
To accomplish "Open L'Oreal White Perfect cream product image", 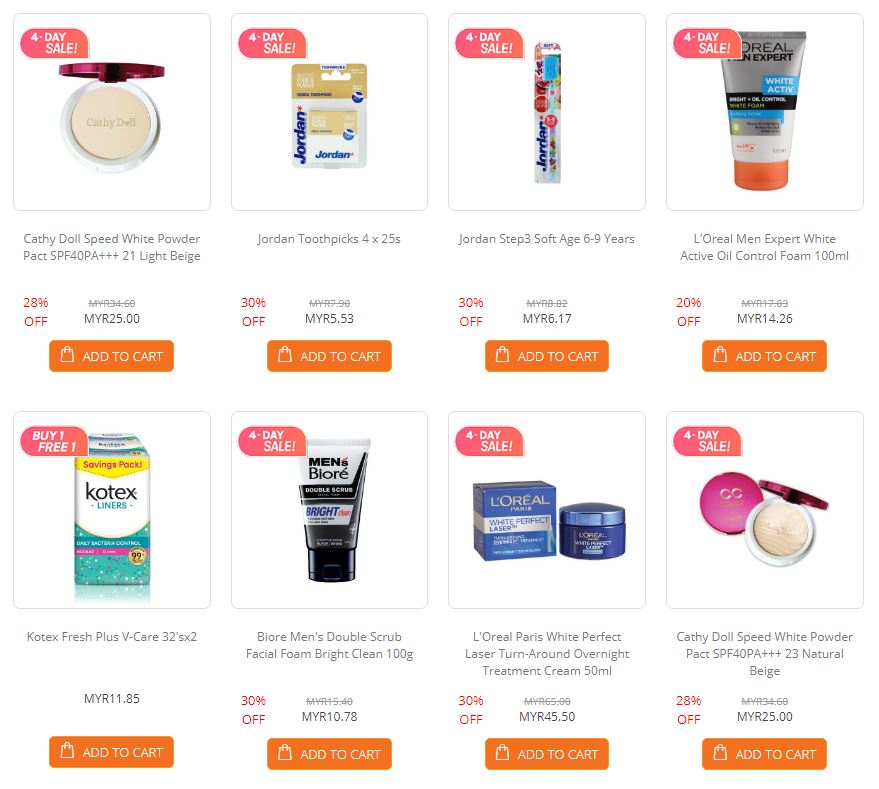I will point(547,510).
